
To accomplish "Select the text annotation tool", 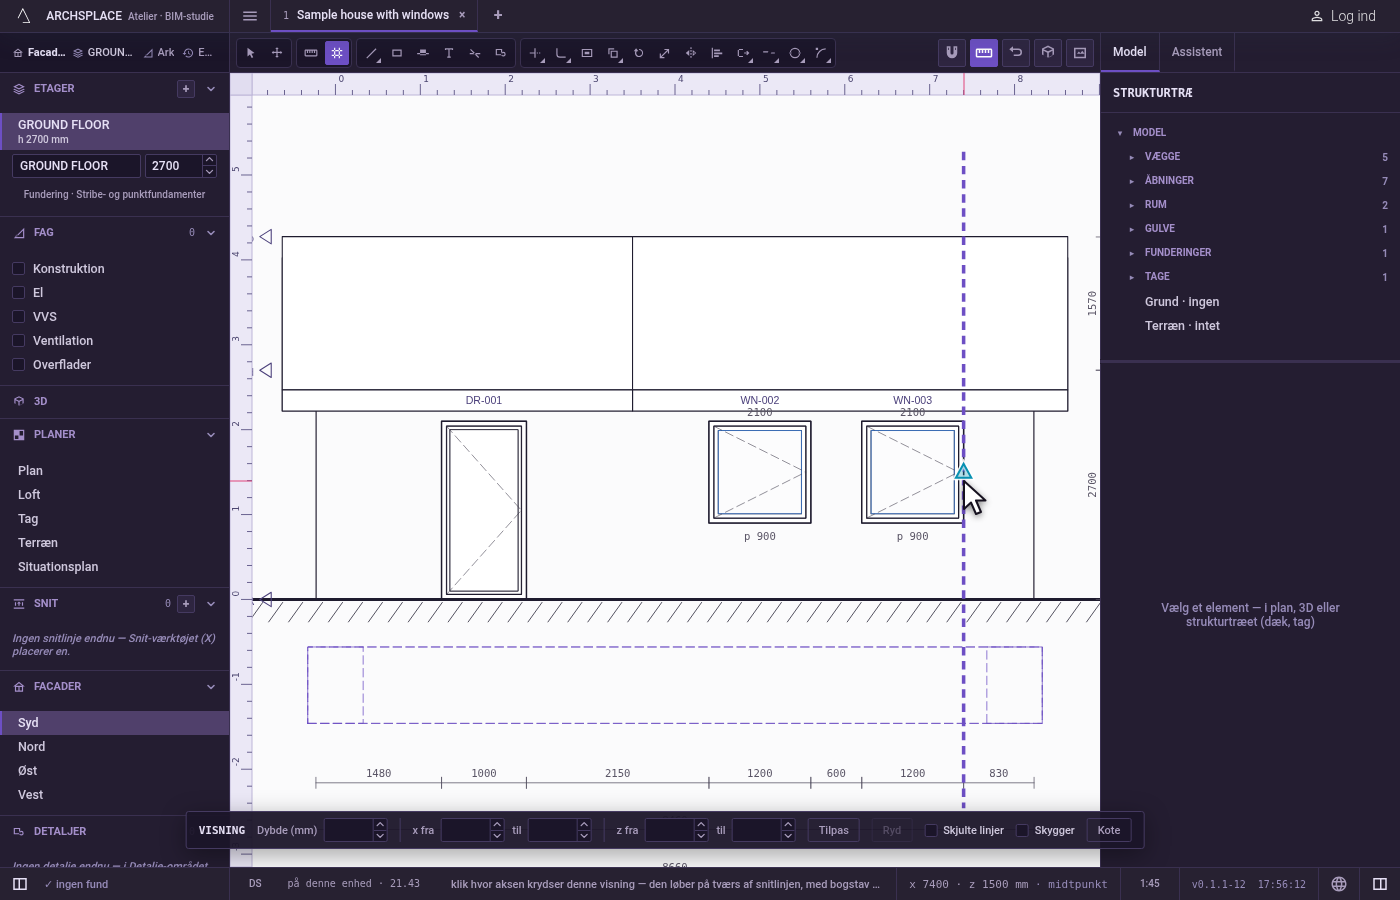I will click(449, 53).
